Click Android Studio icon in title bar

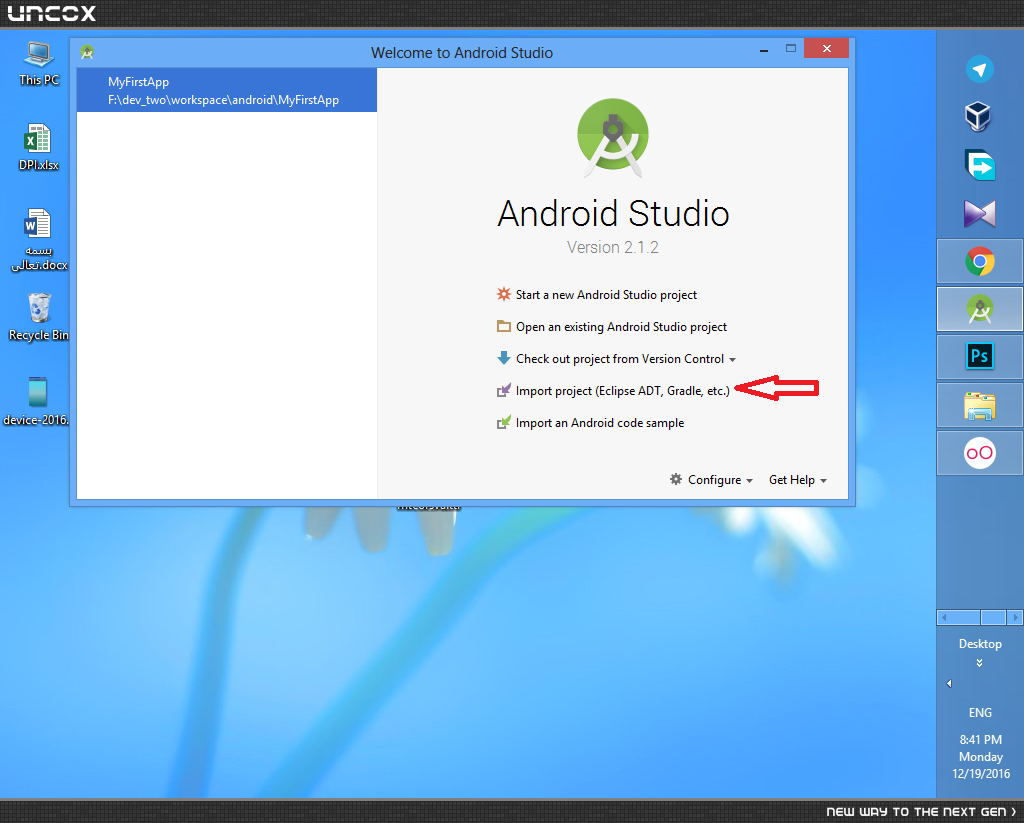(x=87, y=52)
